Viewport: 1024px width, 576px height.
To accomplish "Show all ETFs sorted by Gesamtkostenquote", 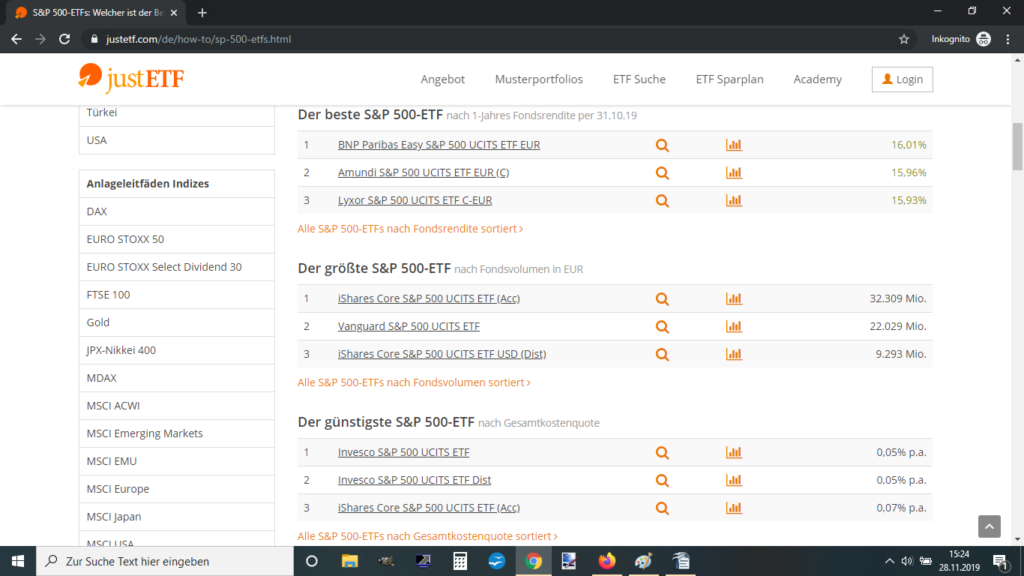I will point(427,536).
